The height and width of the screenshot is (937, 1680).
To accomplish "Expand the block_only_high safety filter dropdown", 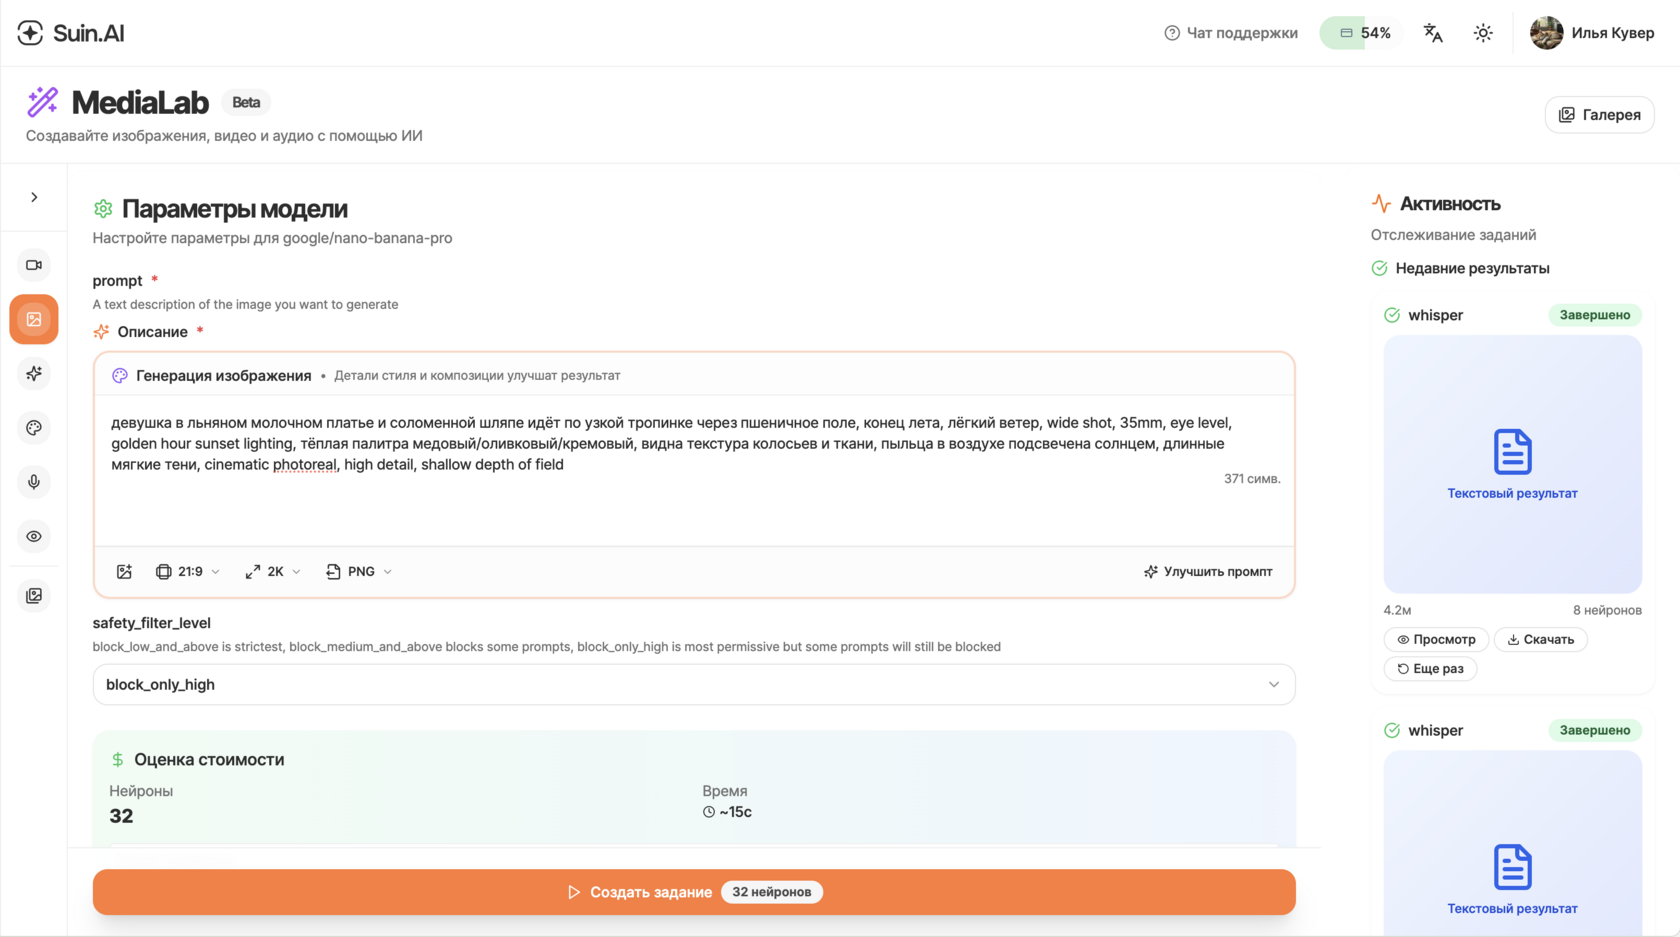I will pos(693,685).
